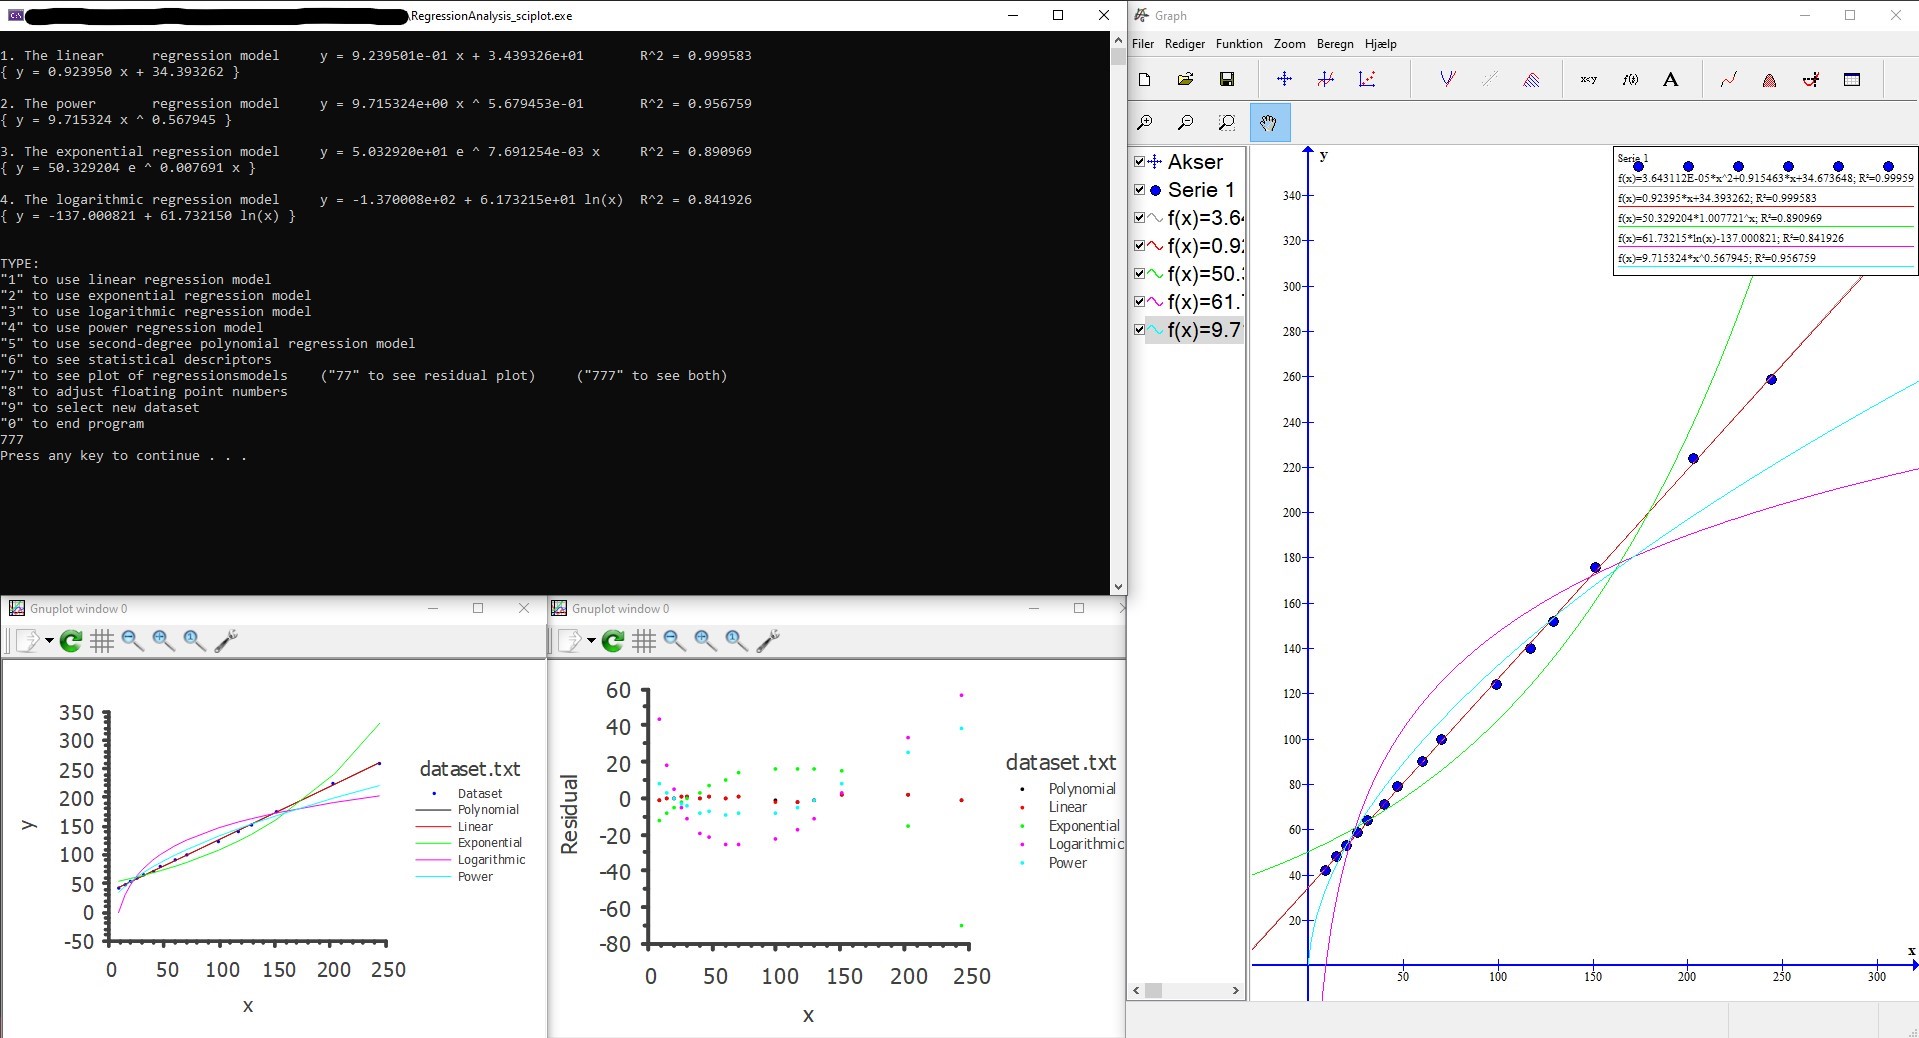The width and height of the screenshot is (1919, 1038).
Task: Click autoscale magnifier in residual-plot Gnuplot window
Action: click(x=736, y=641)
